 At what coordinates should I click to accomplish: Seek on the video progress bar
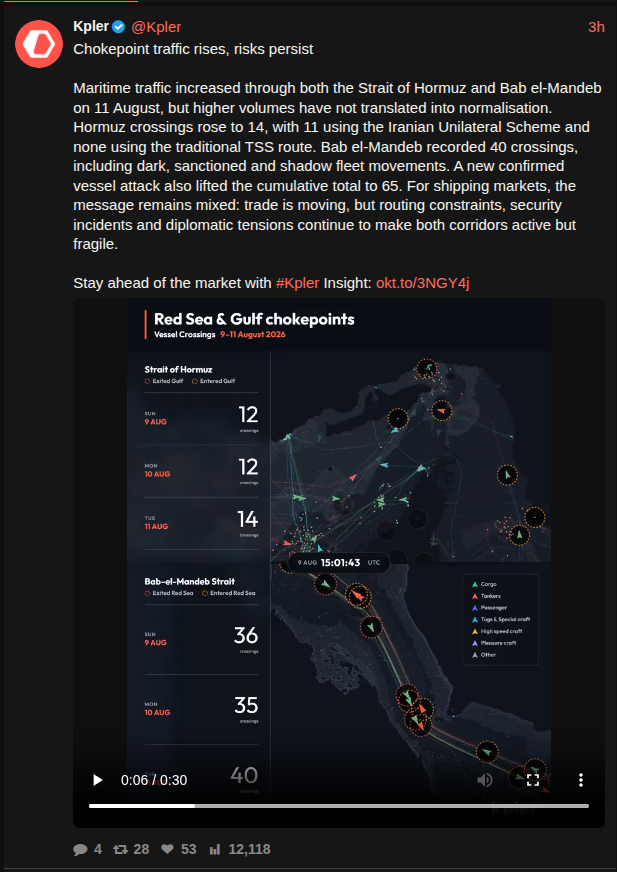339,805
